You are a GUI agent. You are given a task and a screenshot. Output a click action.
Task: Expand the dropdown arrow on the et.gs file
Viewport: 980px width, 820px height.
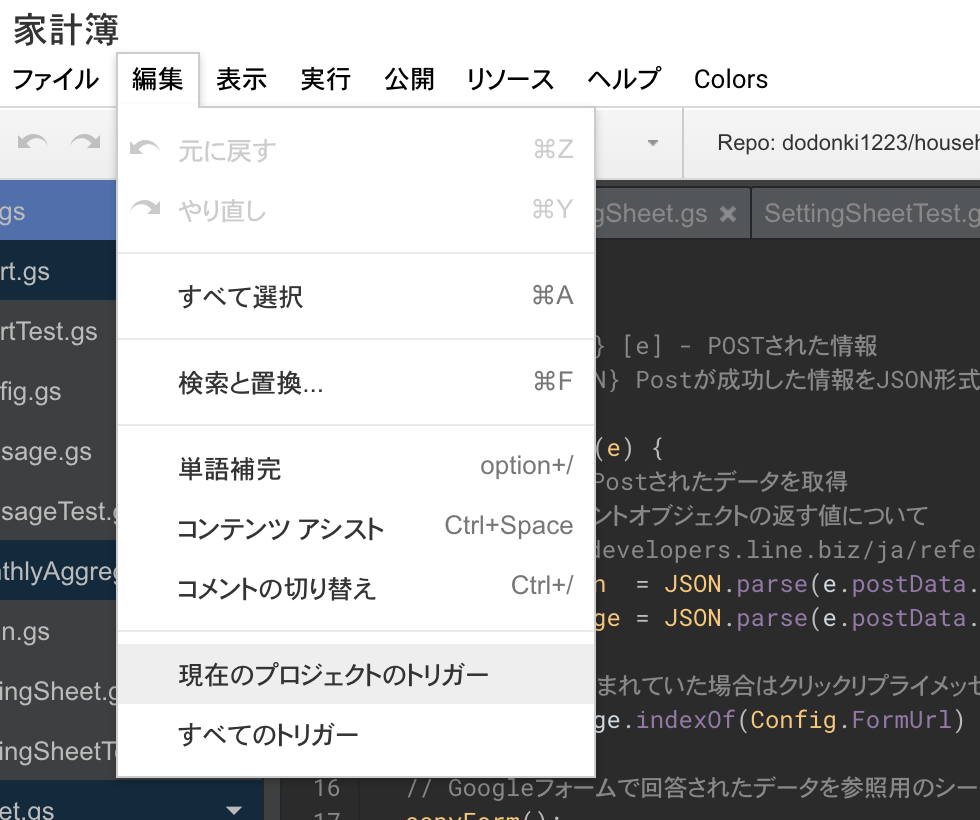tap(234, 809)
